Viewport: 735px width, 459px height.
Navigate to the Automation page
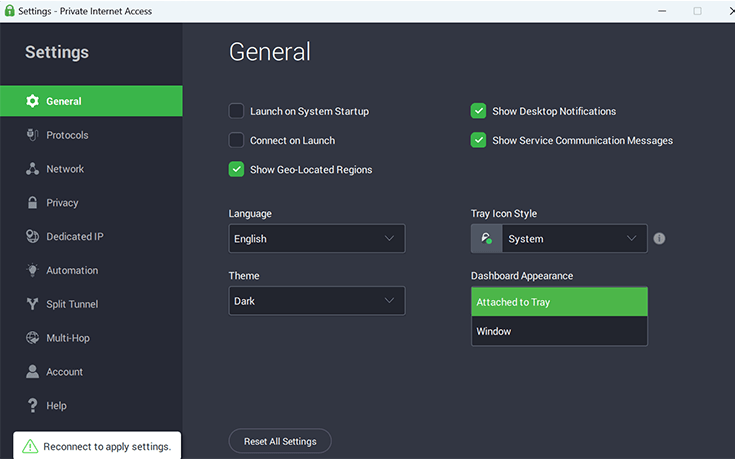click(x=91, y=270)
